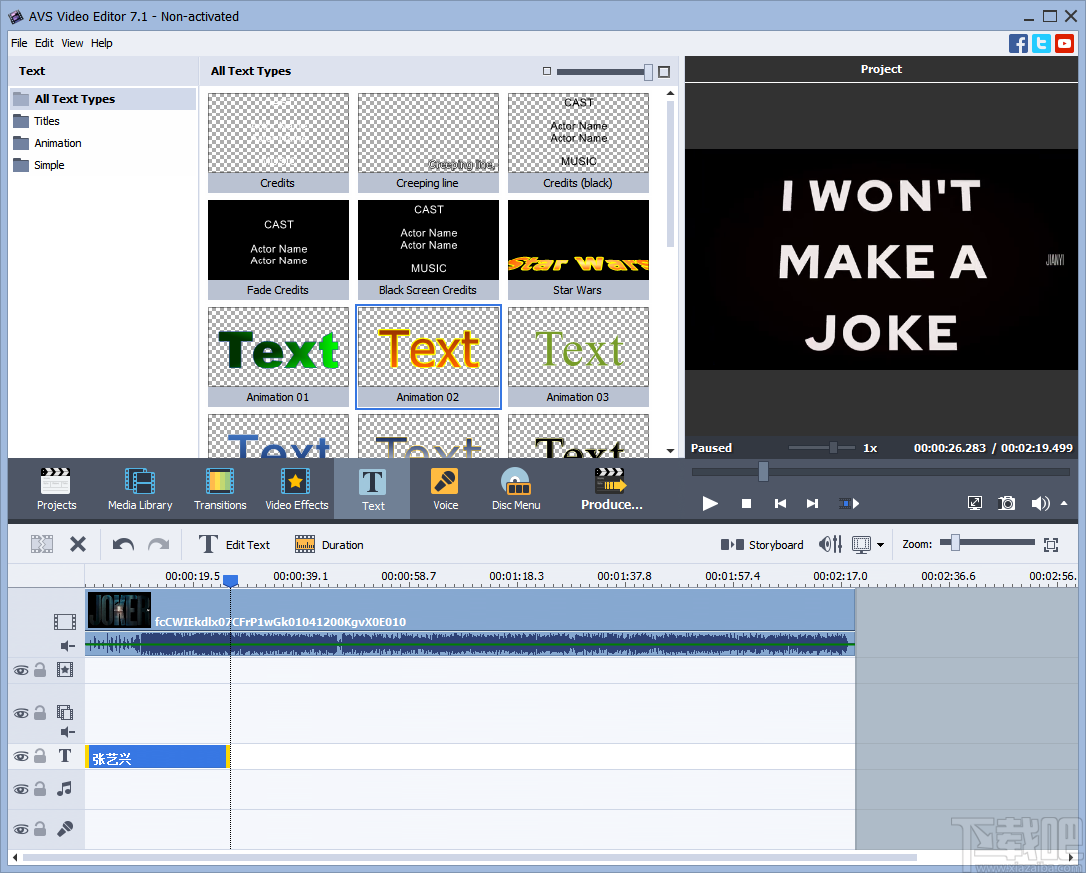Open the Projects section
The height and width of the screenshot is (873, 1086).
point(56,489)
